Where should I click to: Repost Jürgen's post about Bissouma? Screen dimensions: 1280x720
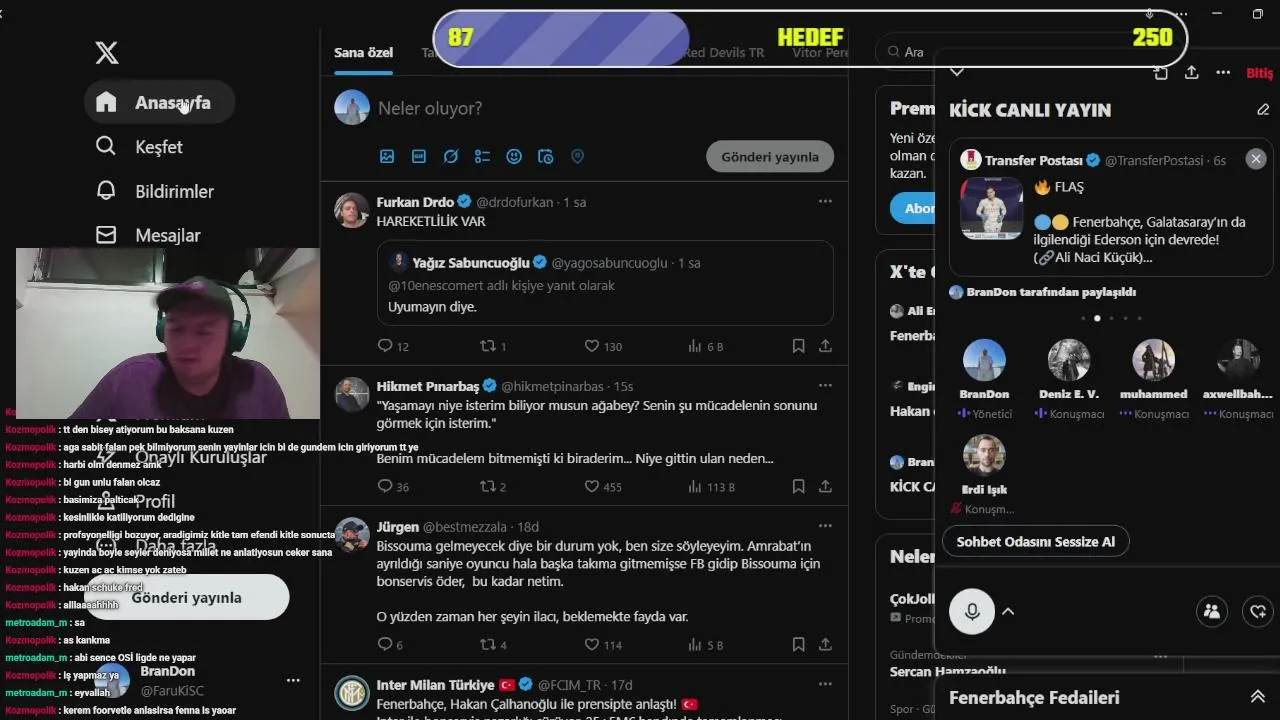coord(489,645)
